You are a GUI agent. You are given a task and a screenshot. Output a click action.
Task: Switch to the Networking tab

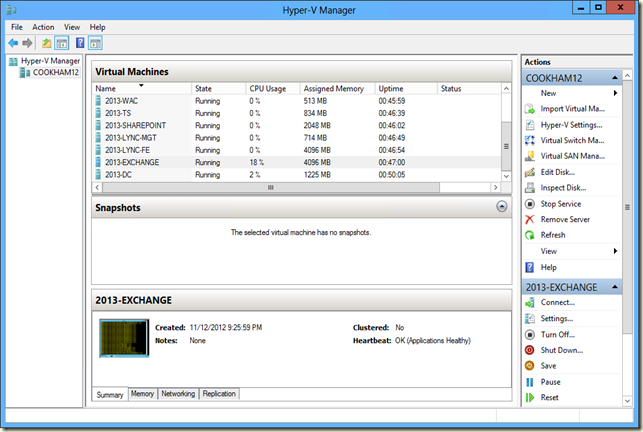178,394
